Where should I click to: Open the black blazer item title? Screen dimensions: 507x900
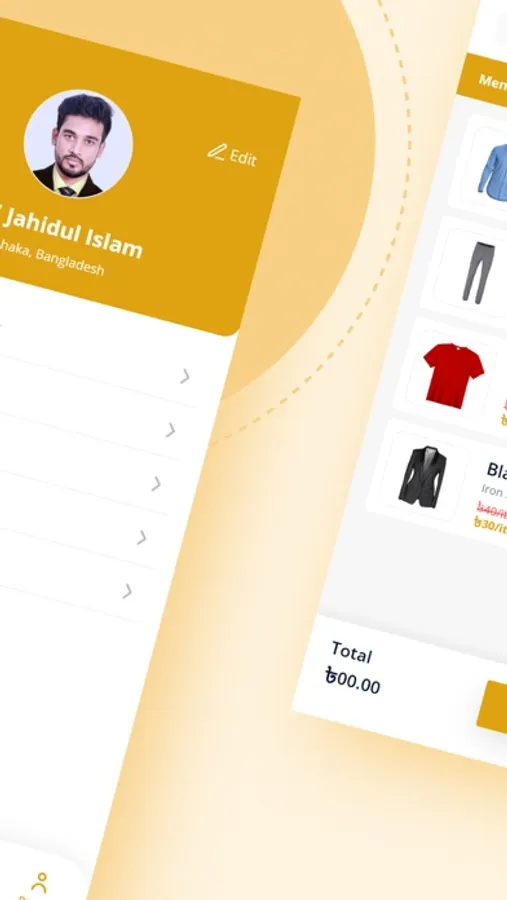point(497,470)
